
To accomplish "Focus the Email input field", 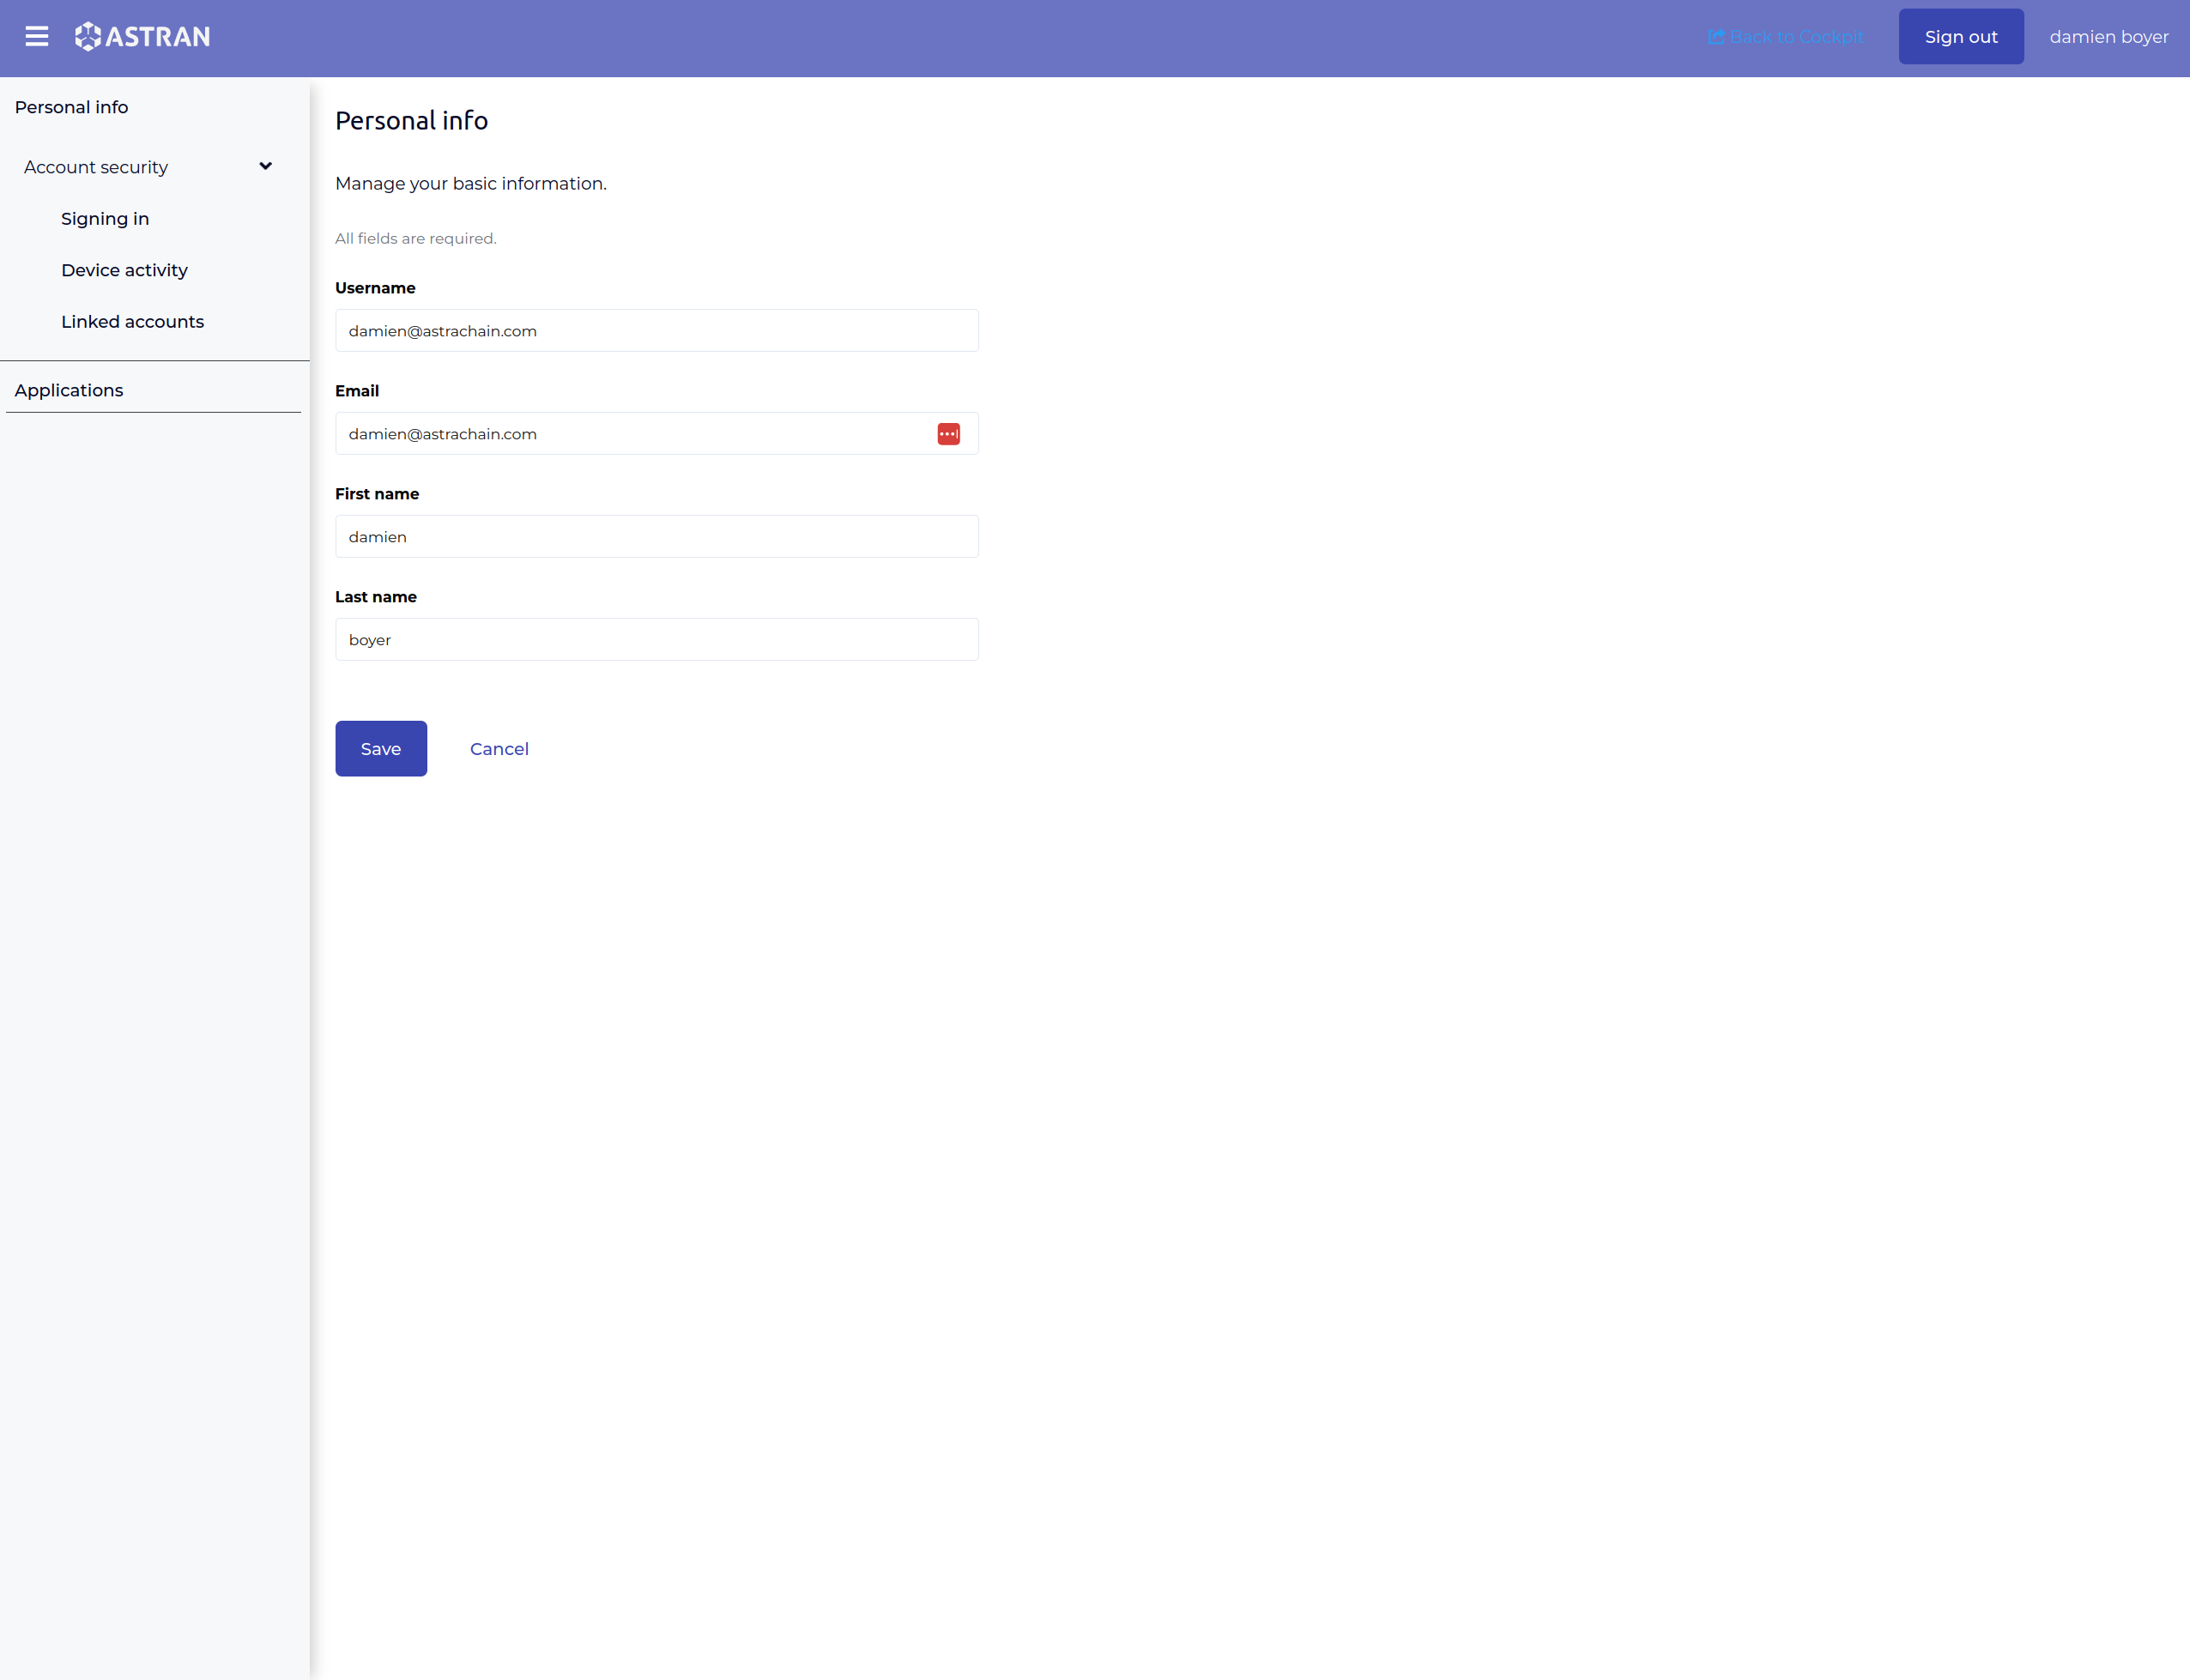I will pos(657,434).
